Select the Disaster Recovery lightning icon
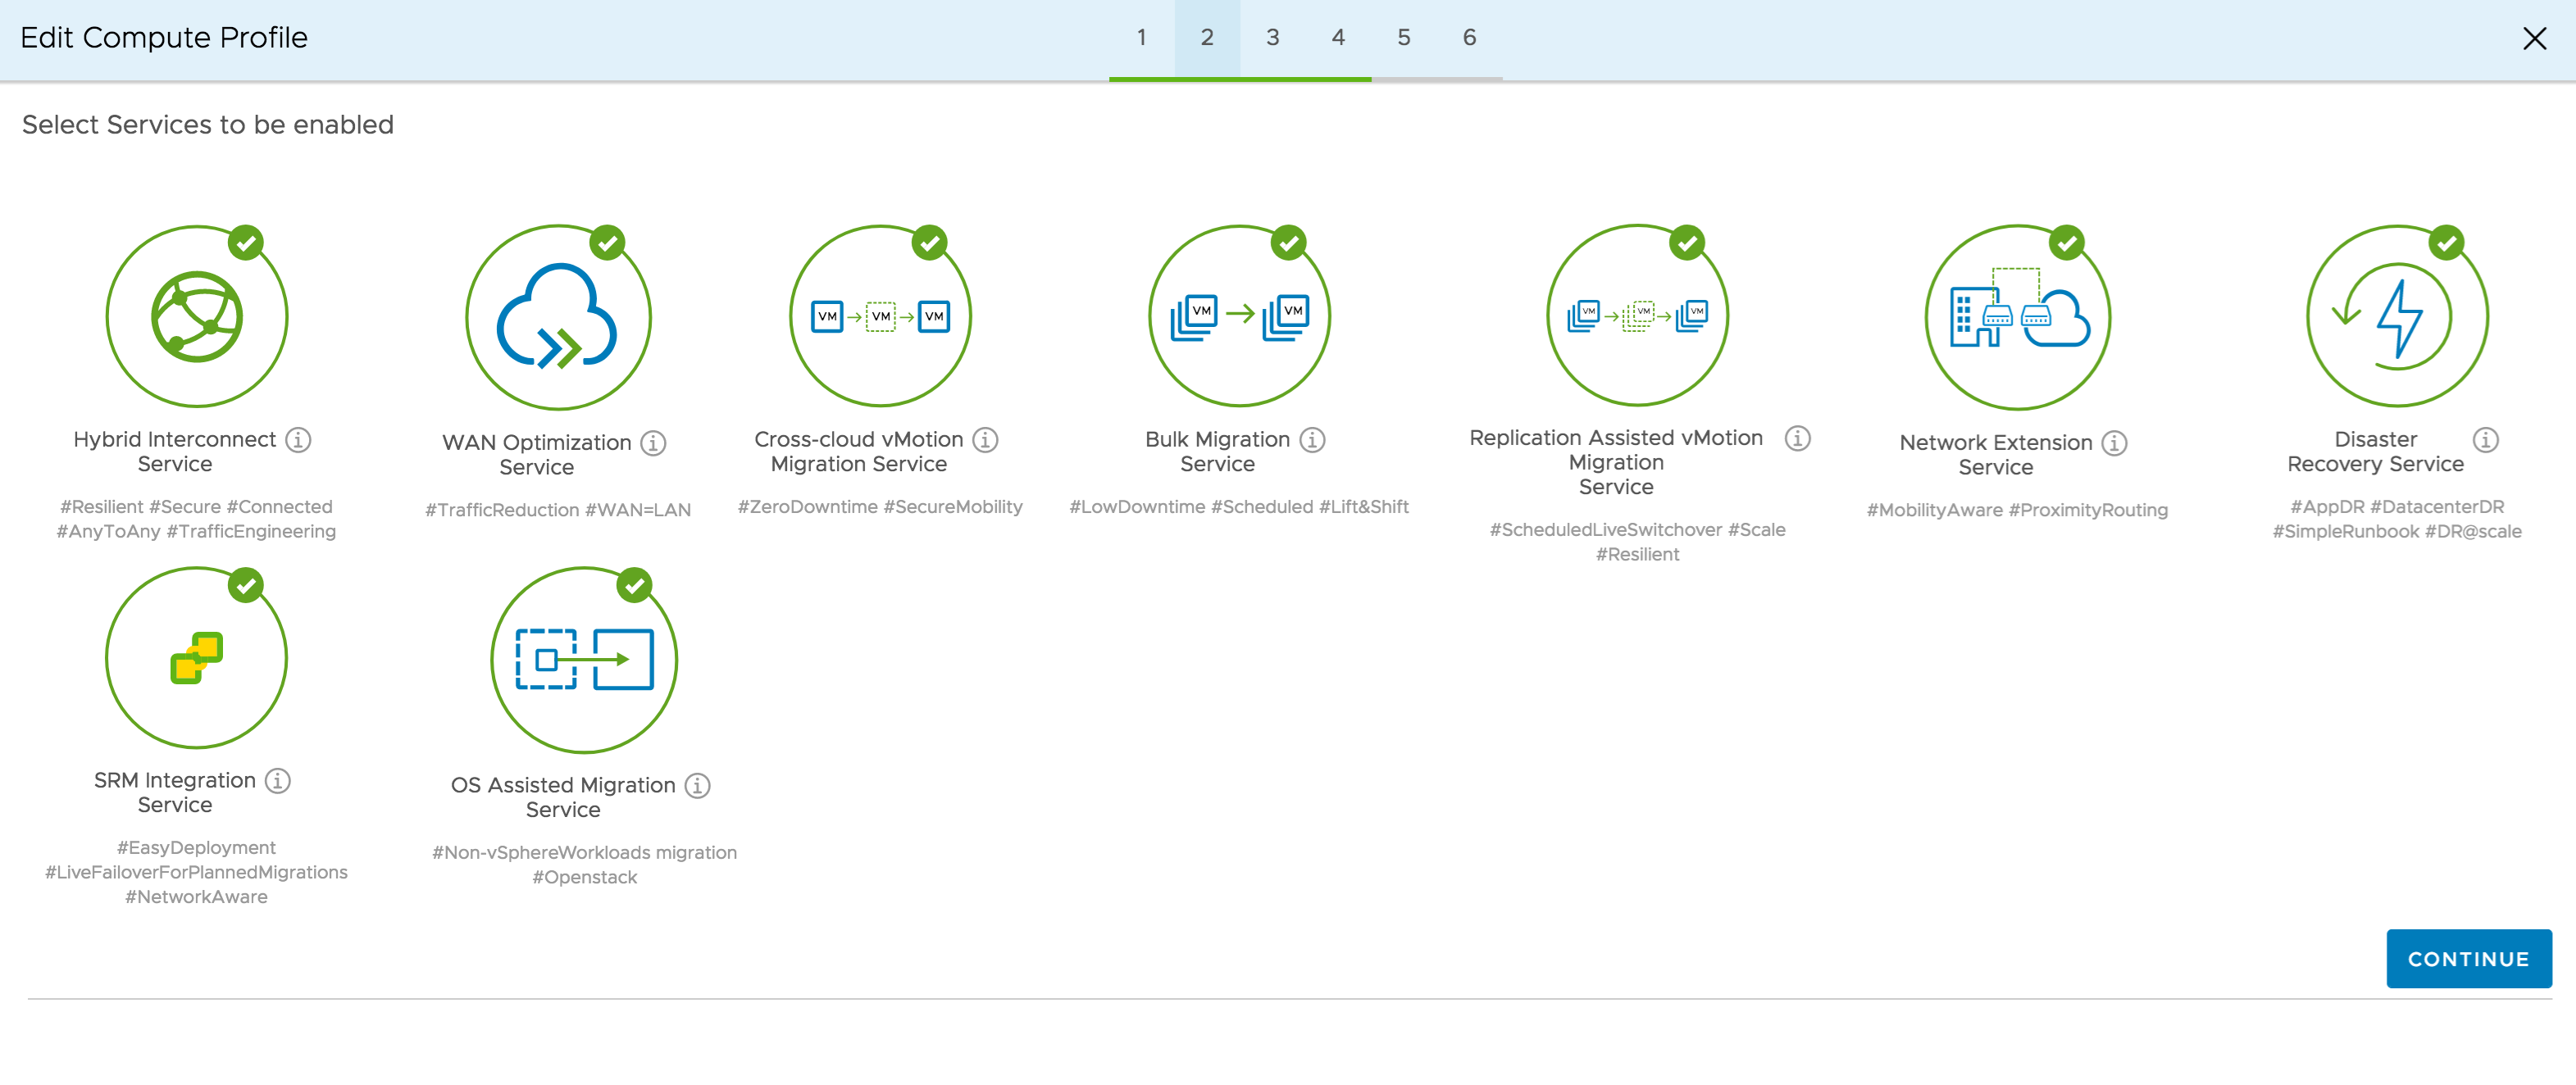 click(x=2397, y=317)
